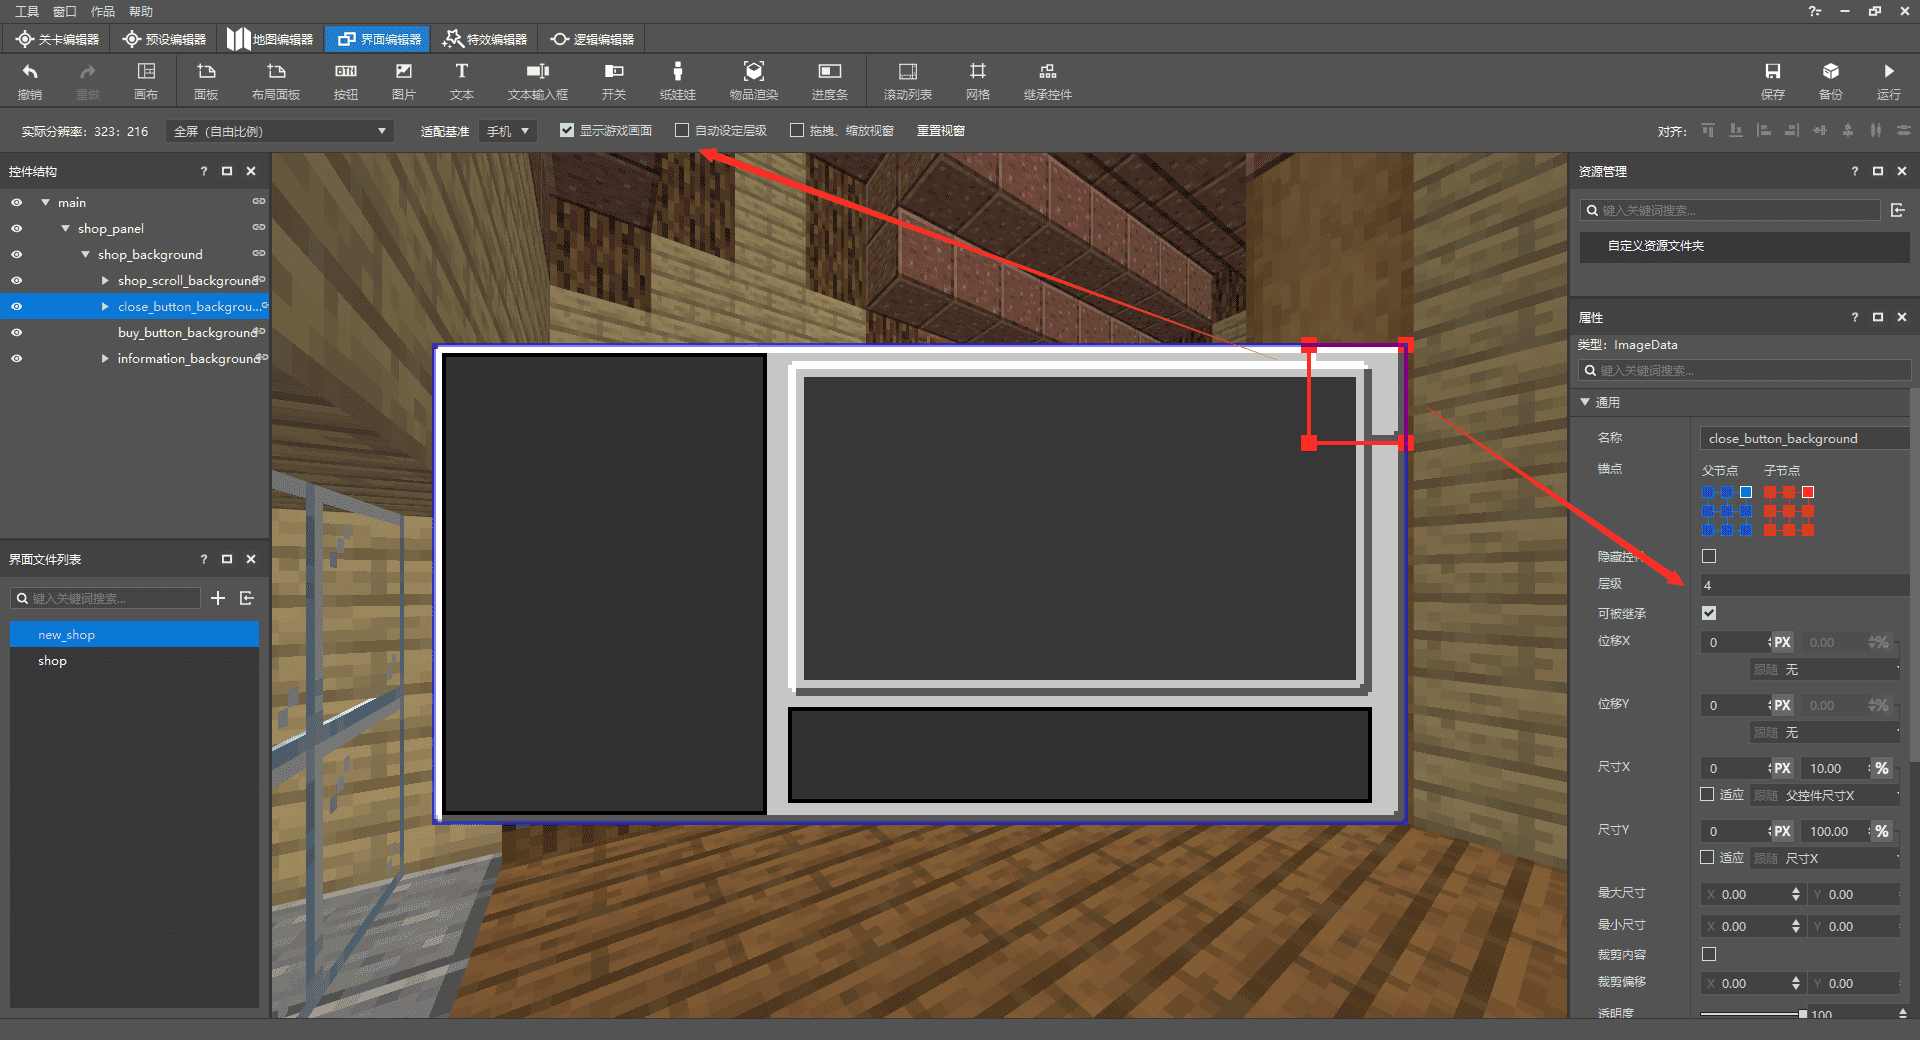Add an inherited control (继承控件)

pos(1048,81)
